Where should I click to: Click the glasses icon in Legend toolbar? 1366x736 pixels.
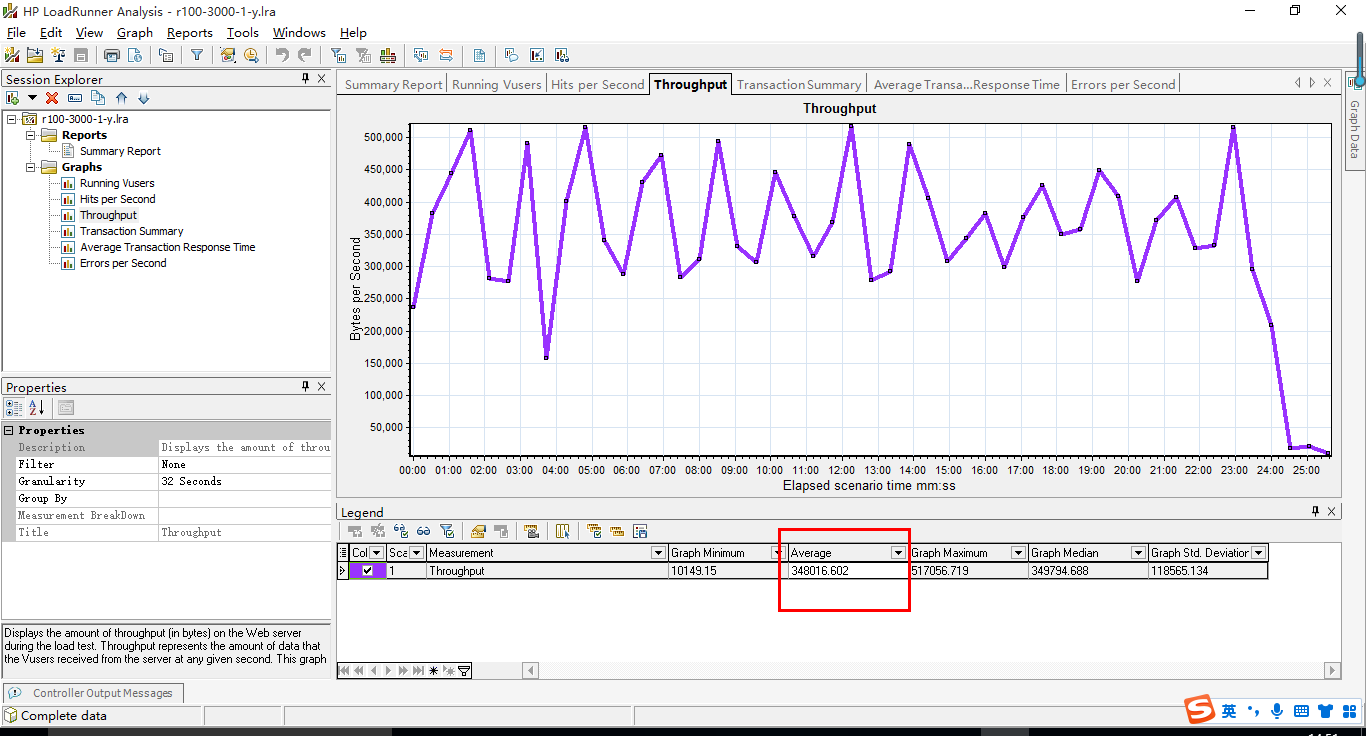tap(424, 531)
